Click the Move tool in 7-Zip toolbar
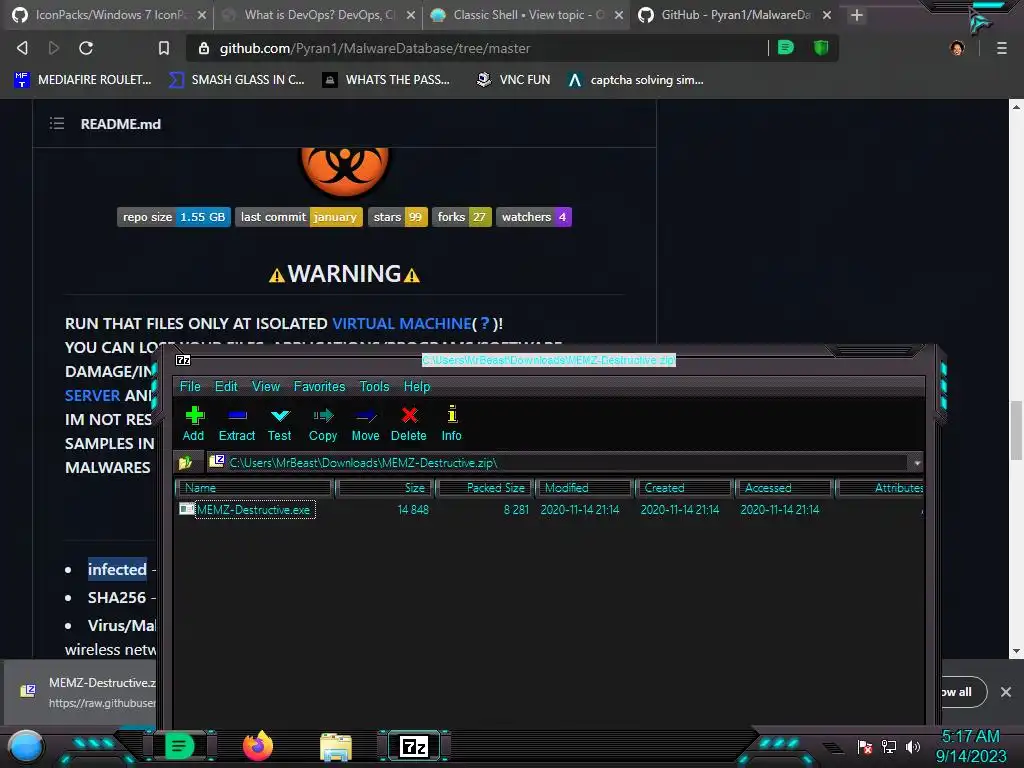This screenshot has width=1024, height=768. [x=365, y=424]
